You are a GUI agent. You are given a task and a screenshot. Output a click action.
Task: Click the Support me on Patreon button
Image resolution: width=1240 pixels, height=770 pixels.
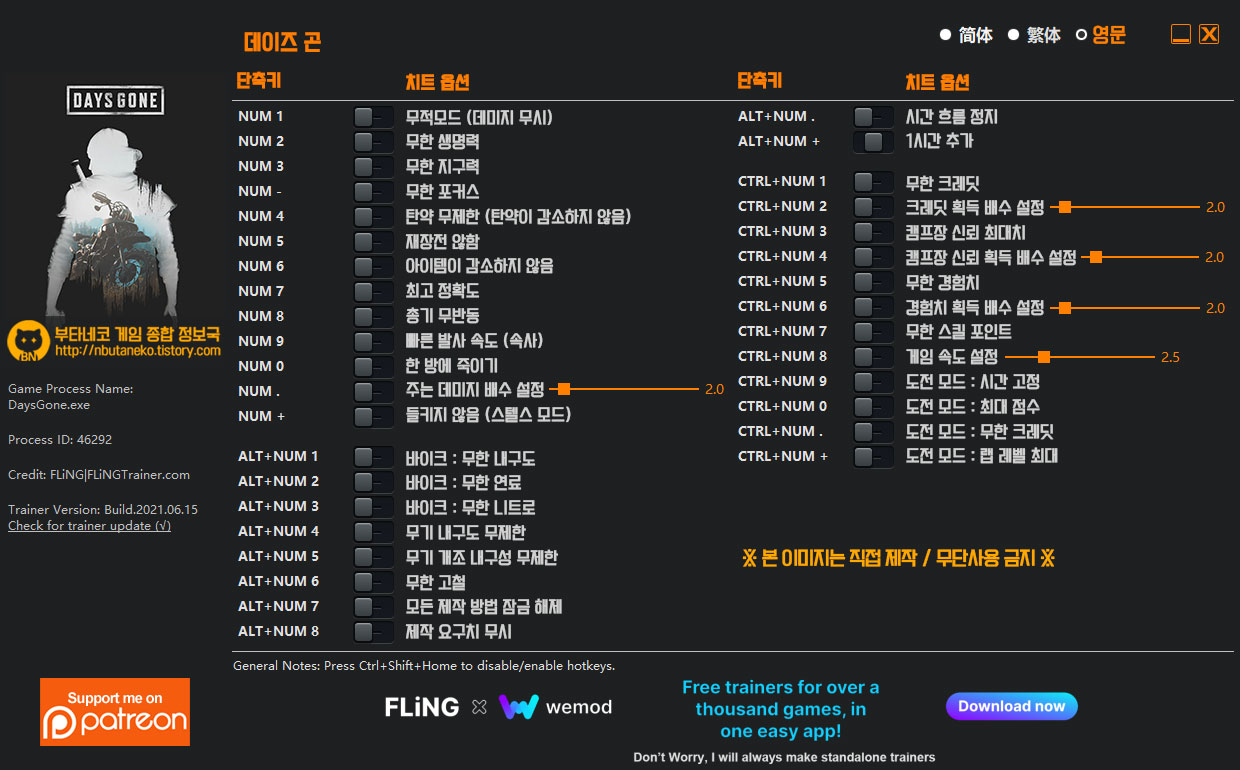point(115,712)
